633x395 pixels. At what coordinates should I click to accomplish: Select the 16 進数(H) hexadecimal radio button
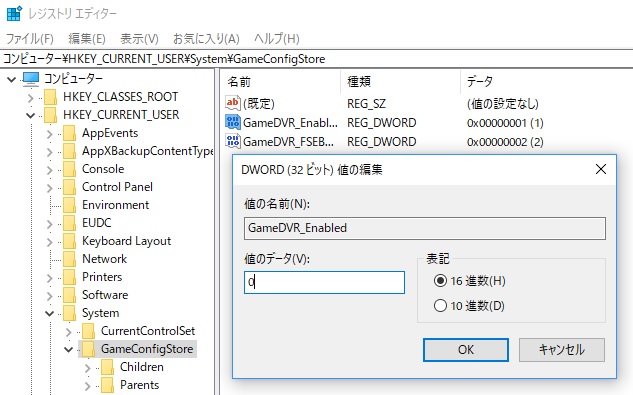(x=440, y=281)
